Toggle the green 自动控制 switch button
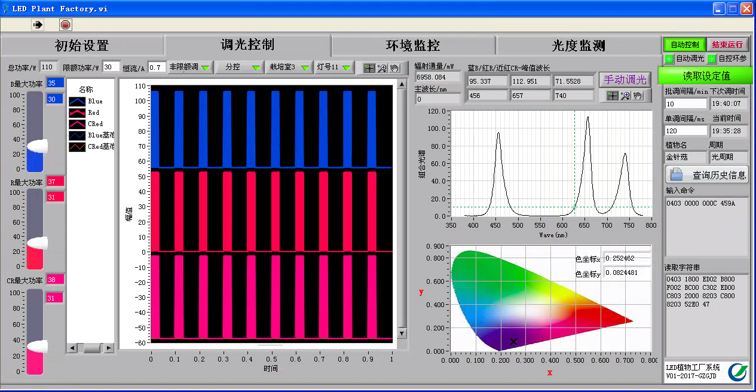The height and width of the screenshot is (392, 756). [685, 45]
